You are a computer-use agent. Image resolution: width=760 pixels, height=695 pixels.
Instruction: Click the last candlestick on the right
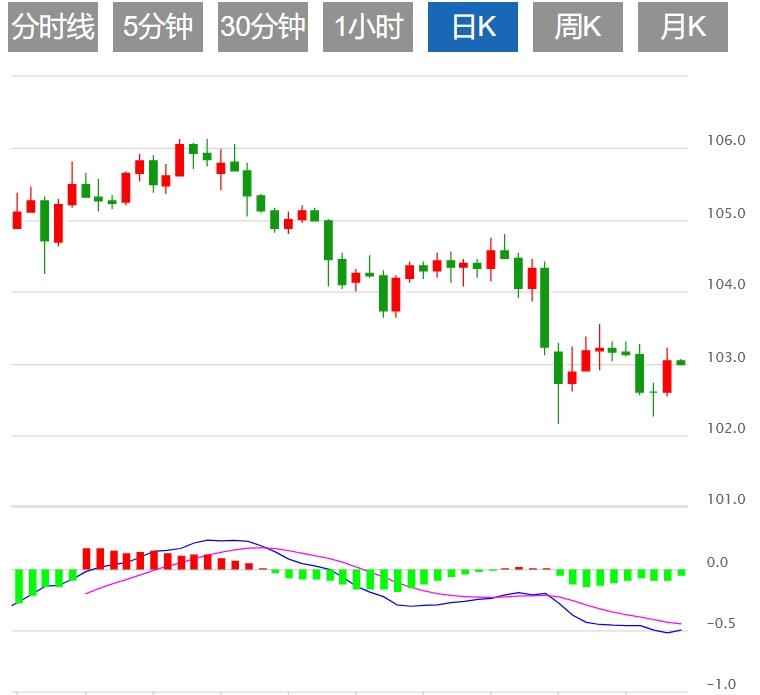click(681, 362)
